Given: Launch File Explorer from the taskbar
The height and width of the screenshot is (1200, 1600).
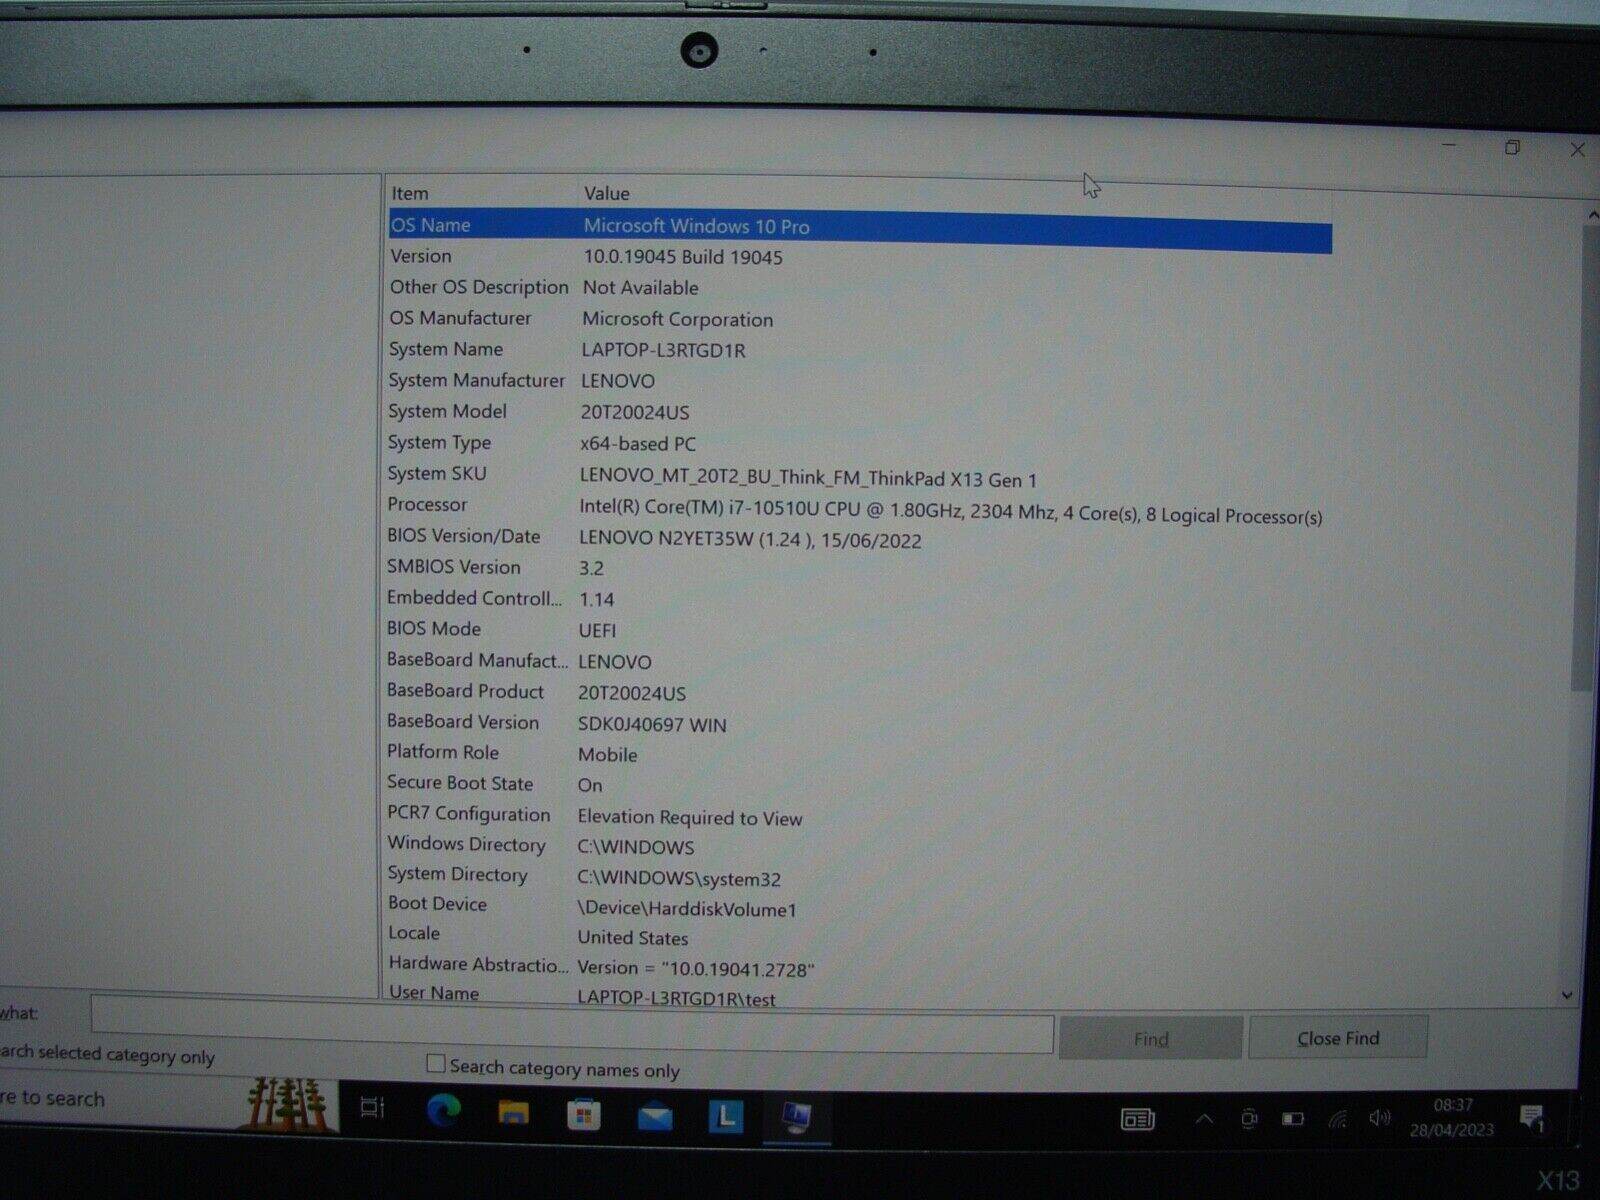Looking at the screenshot, I should pyautogui.click(x=511, y=1113).
